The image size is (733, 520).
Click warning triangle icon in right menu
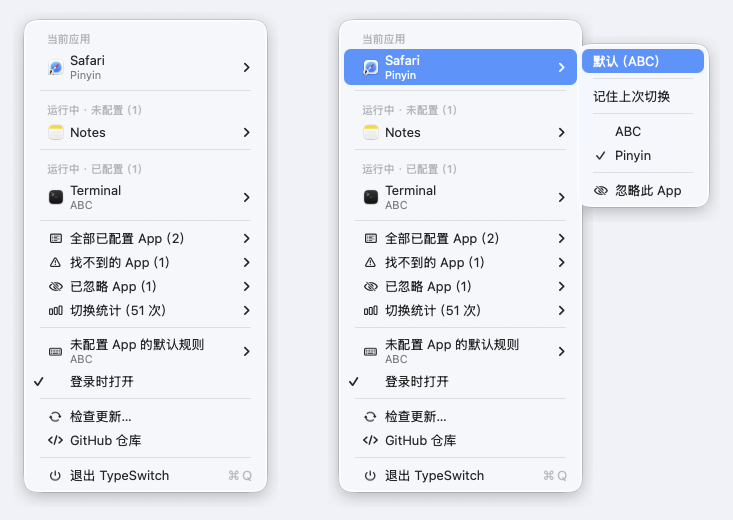(371, 262)
